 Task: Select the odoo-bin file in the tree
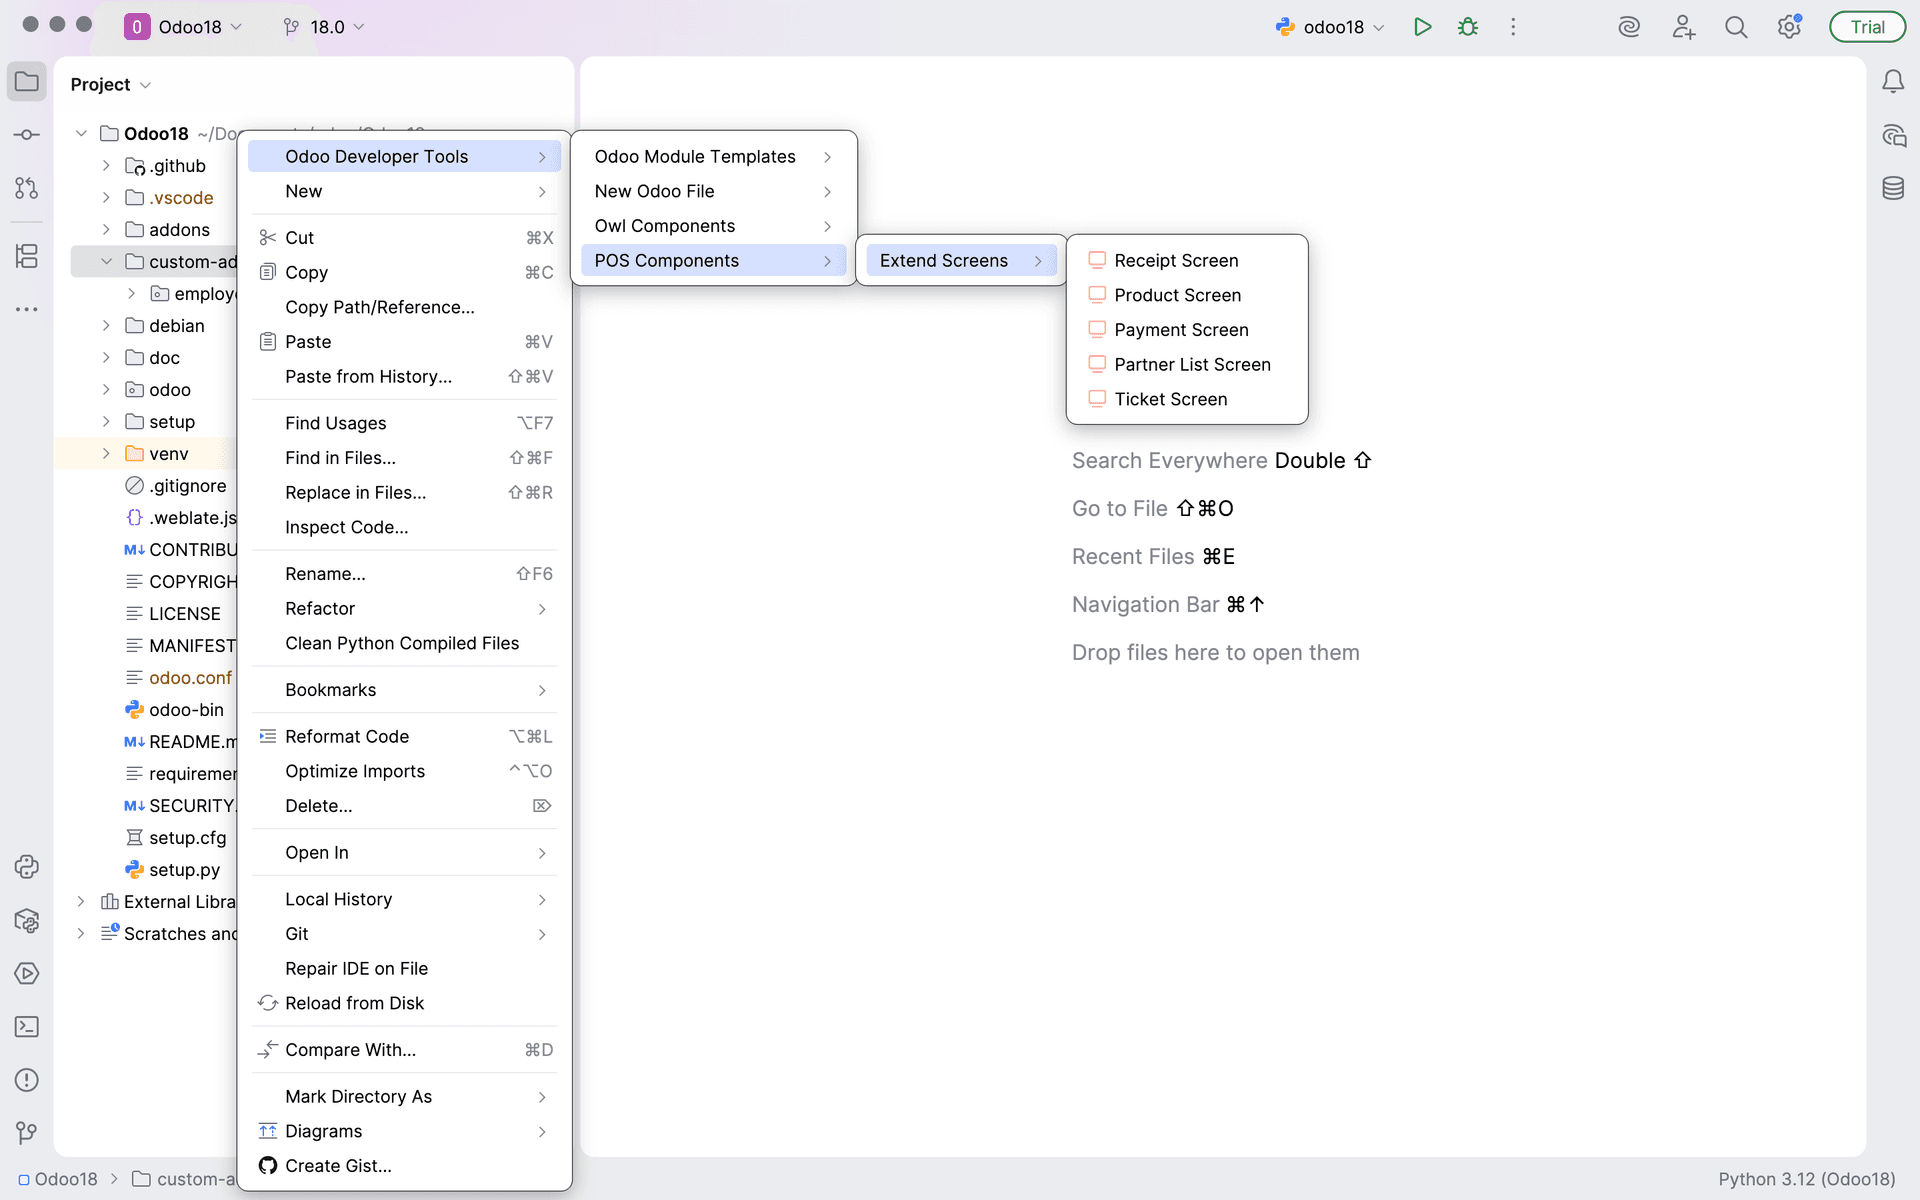tap(186, 710)
